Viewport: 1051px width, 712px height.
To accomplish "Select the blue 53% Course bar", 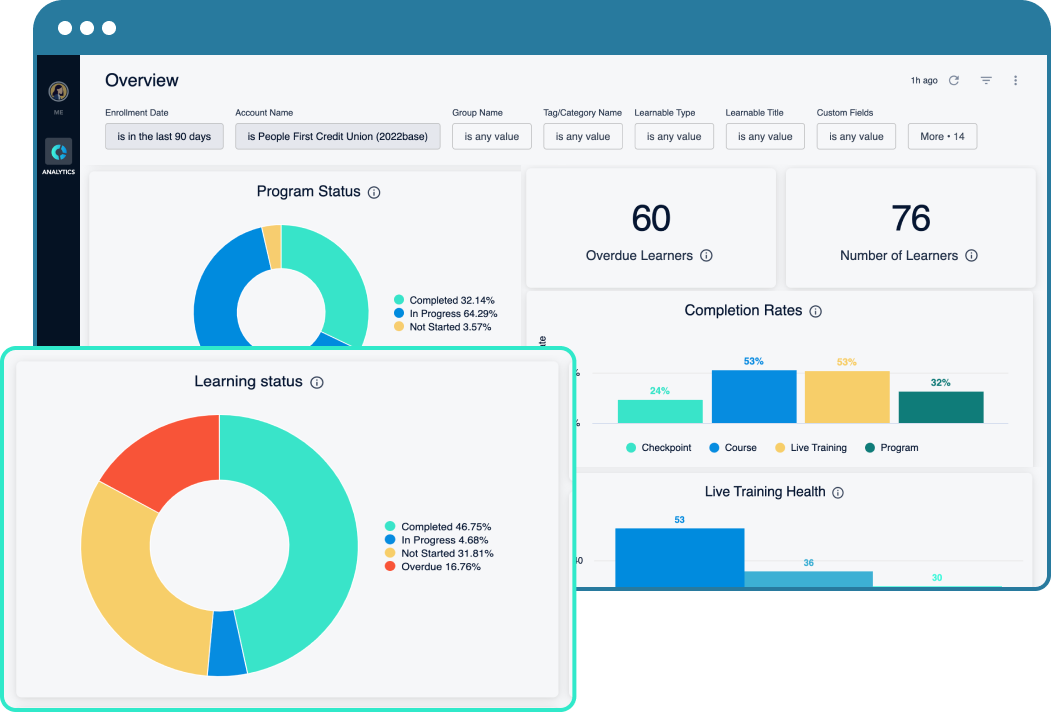I will [x=754, y=397].
